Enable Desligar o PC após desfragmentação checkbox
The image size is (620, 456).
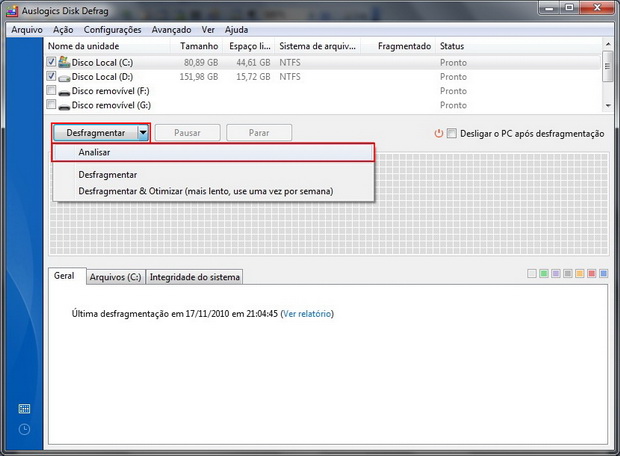(452, 133)
